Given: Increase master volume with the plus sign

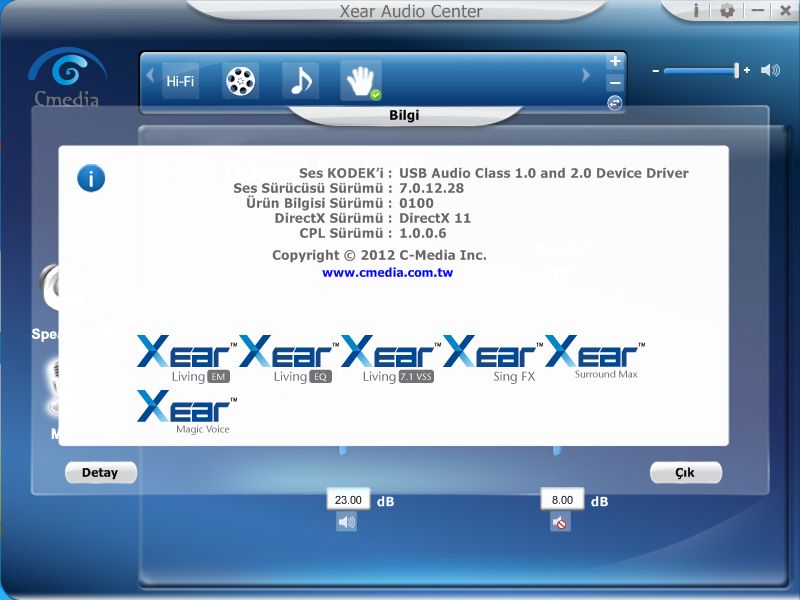Looking at the screenshot, I should pyautogui.click(x=747, y=70).
